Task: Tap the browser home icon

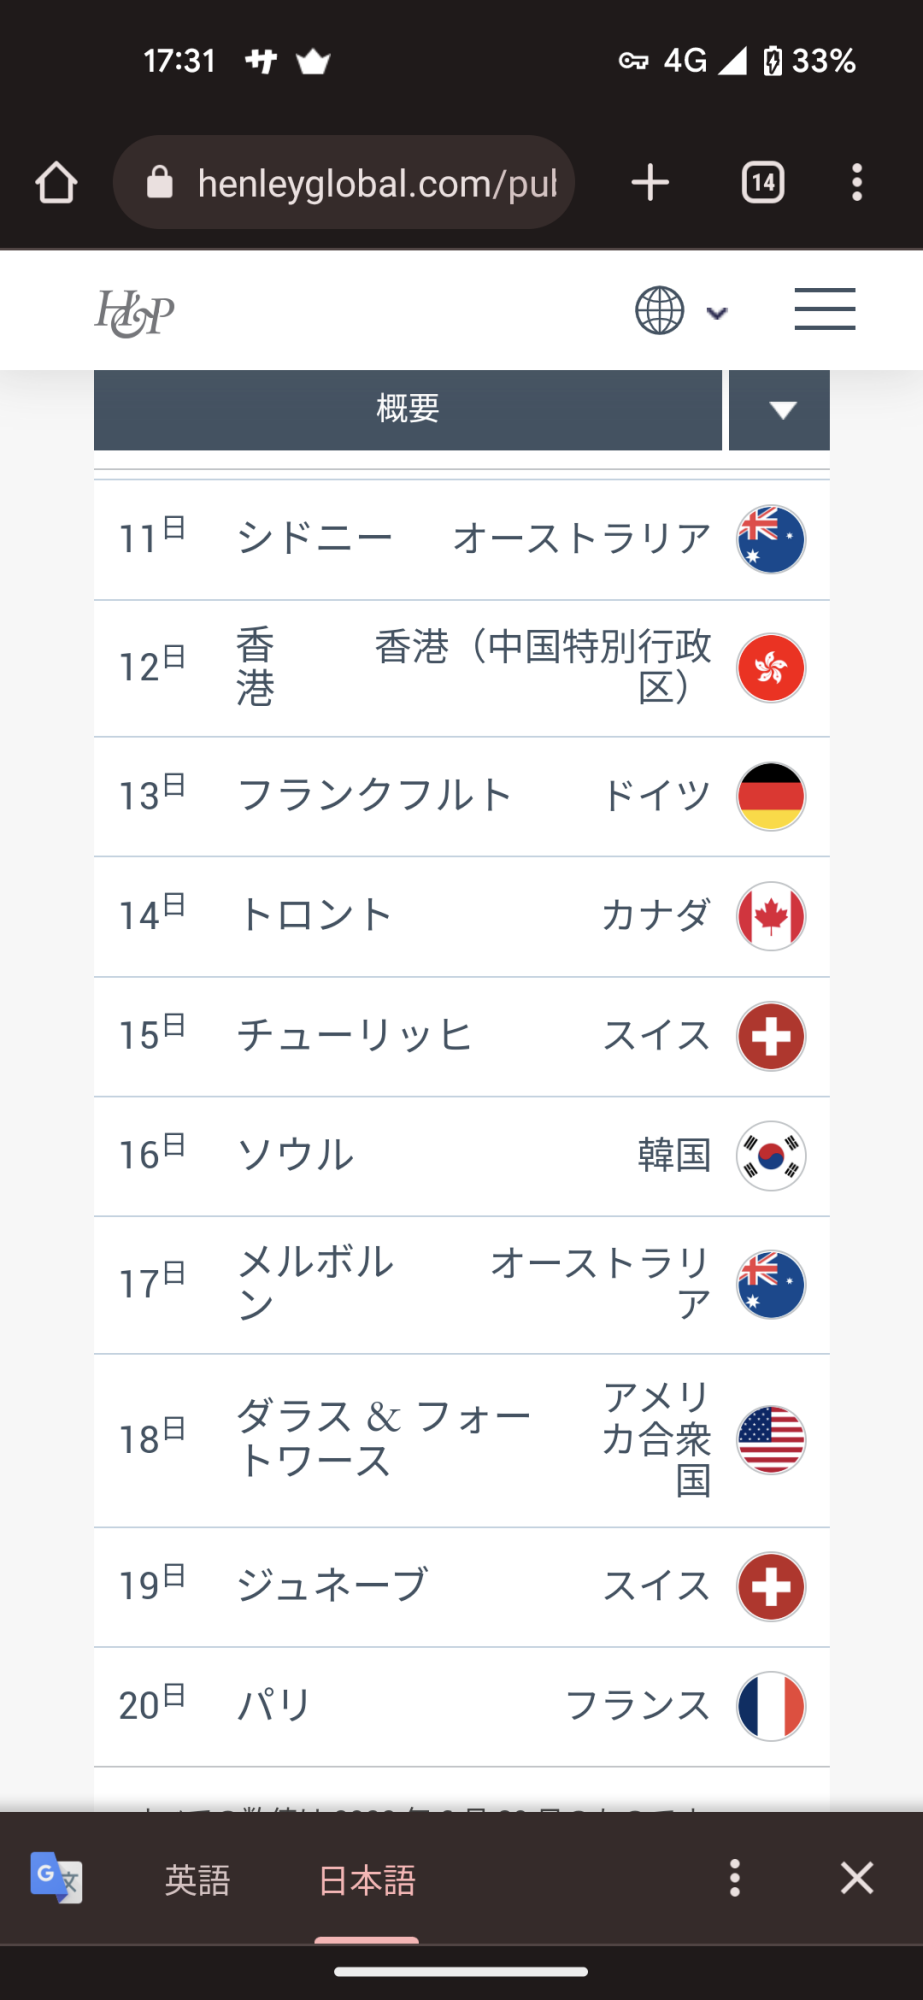Action: point(56,183)
